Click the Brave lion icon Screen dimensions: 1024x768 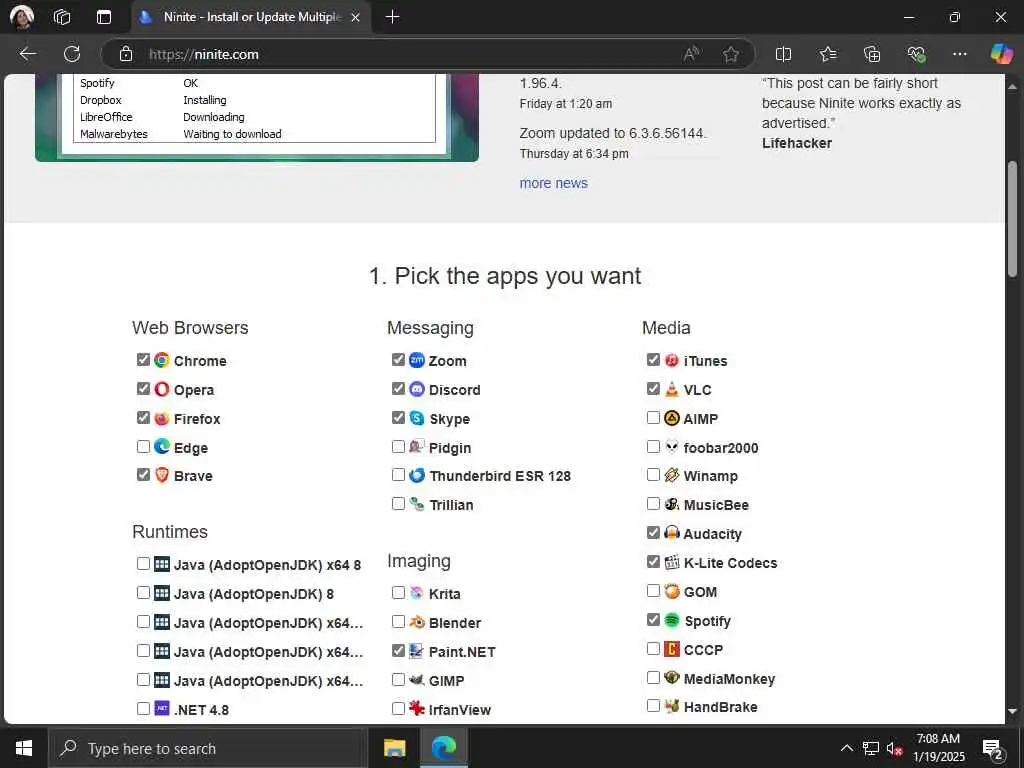pyautogui.click(x=161, y=475)
